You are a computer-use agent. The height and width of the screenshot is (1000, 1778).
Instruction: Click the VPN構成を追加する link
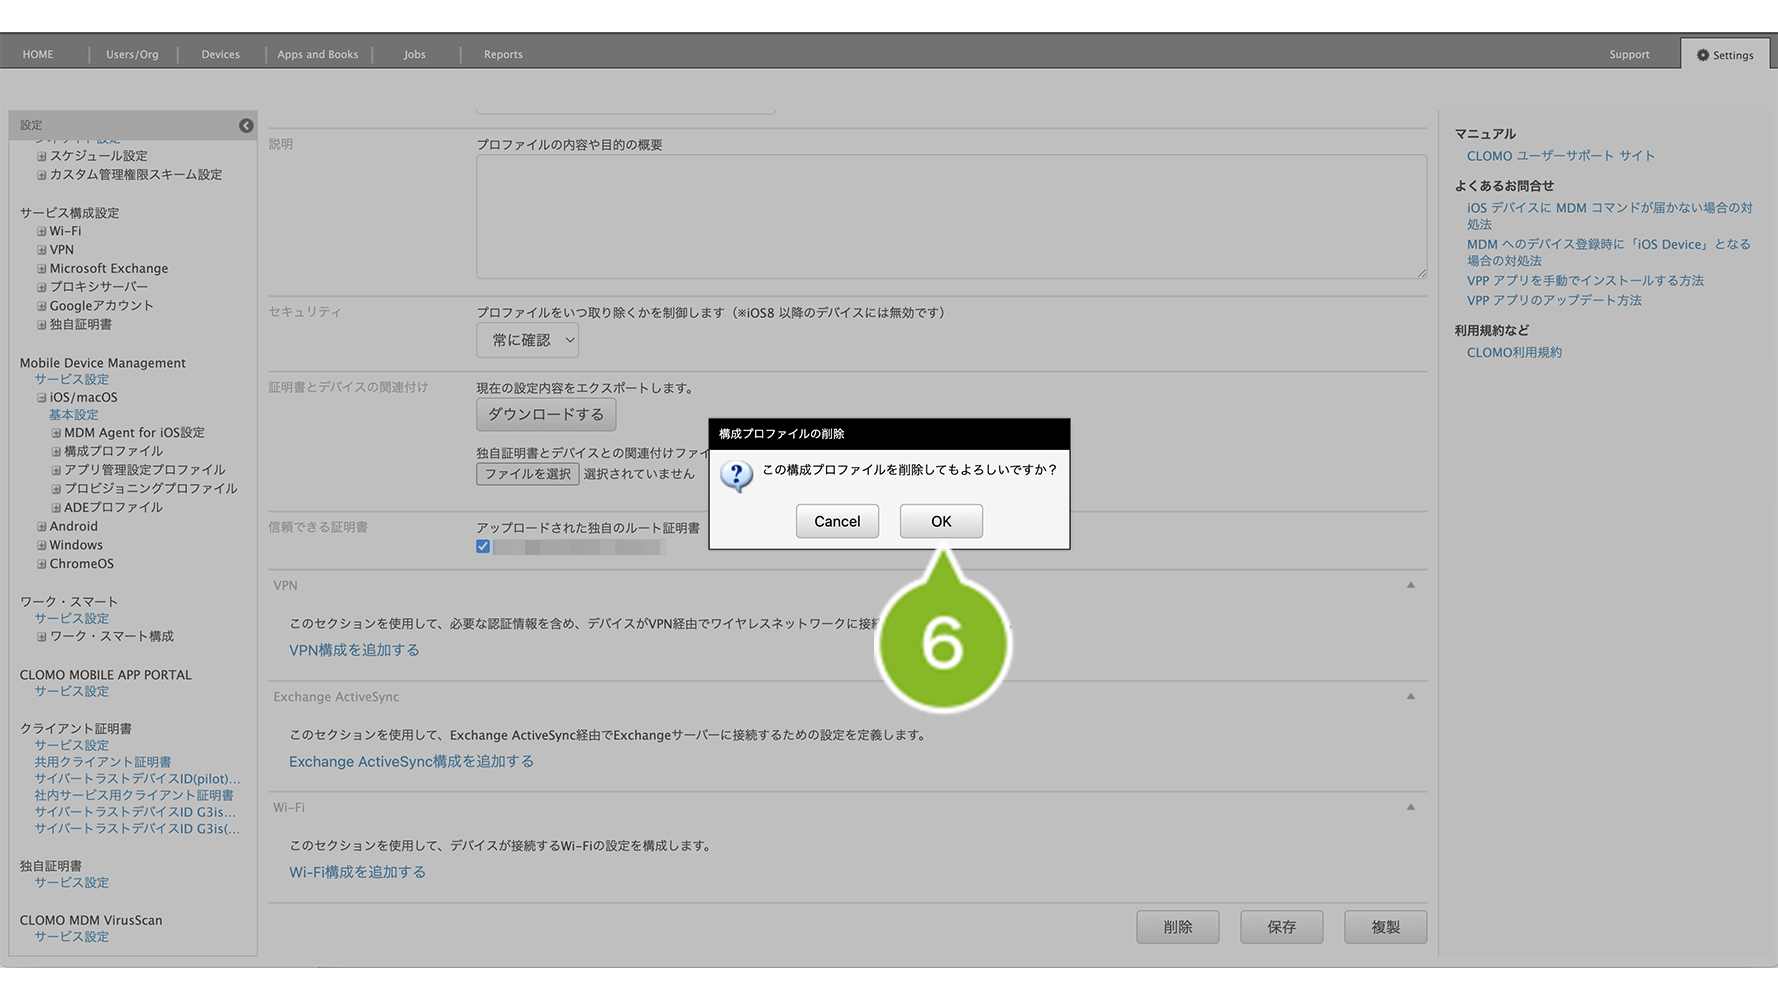(x=354, y=650)
